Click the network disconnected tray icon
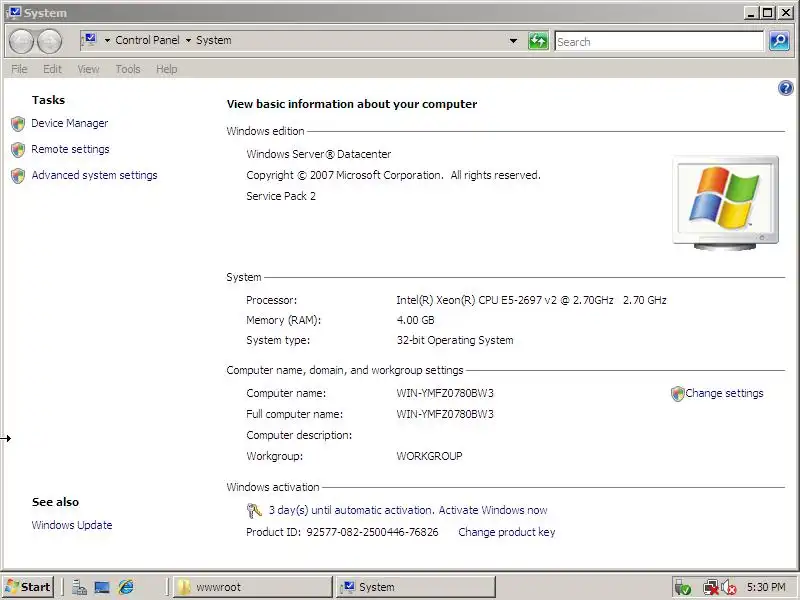Image resolution: width=800 pixels, height=600 pixels. click(710, 588)
